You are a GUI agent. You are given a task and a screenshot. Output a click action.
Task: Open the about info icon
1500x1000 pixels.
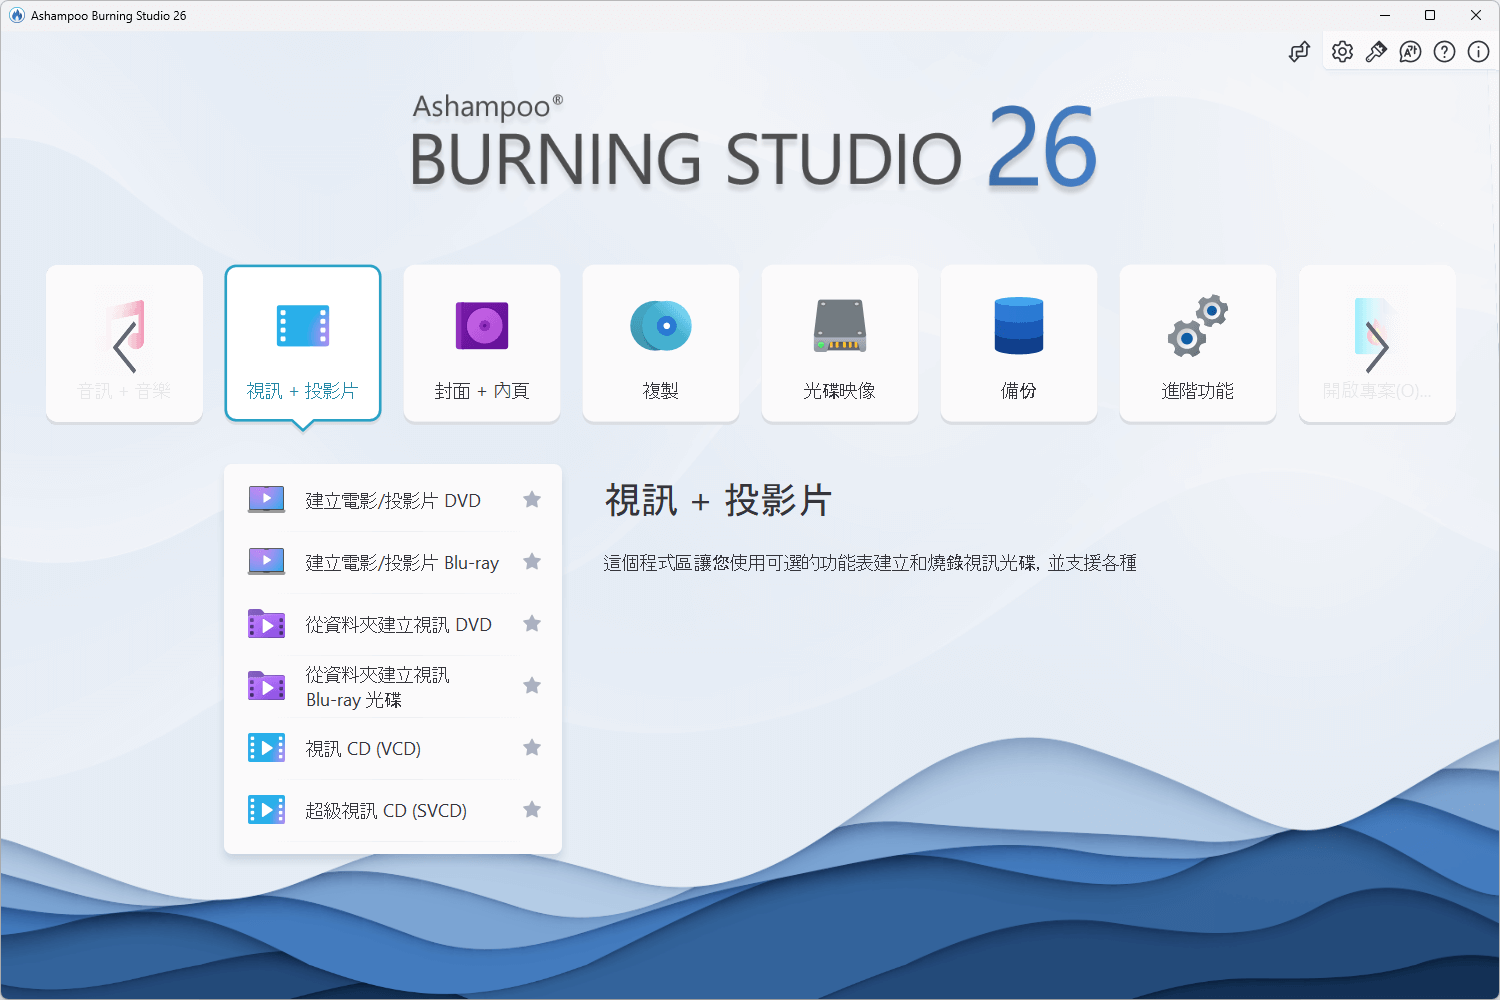[1478, 52]
